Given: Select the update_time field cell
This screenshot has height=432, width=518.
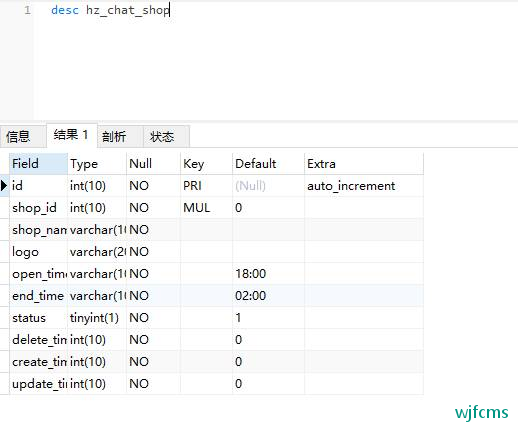Looking at the screenshot, I should [x=38, y=384].
